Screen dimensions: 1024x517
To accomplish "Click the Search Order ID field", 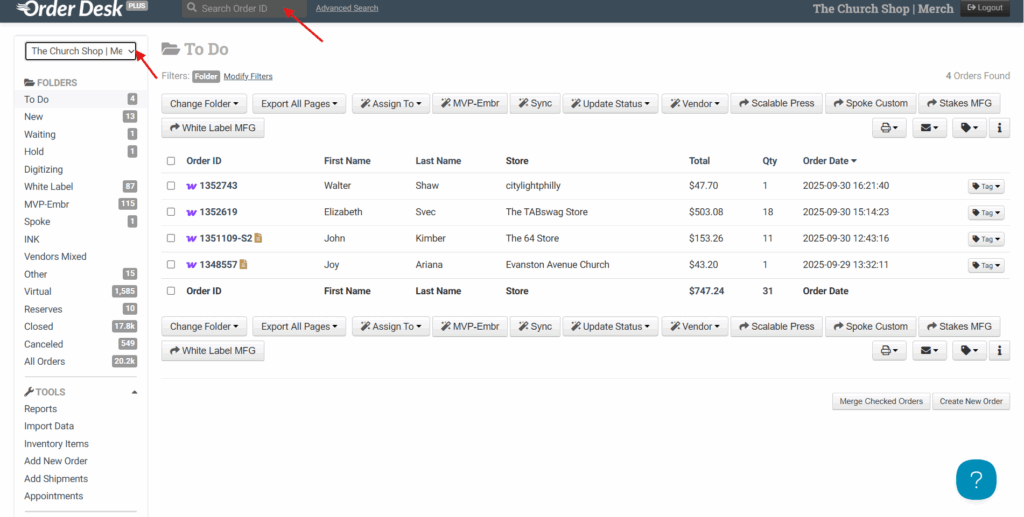I will coord(244,8).
